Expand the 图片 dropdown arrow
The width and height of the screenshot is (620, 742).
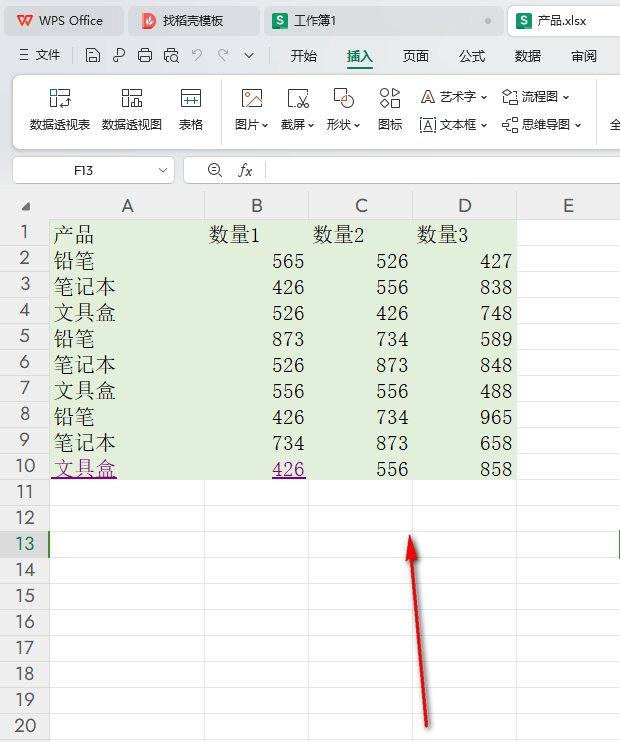point(265,125)
